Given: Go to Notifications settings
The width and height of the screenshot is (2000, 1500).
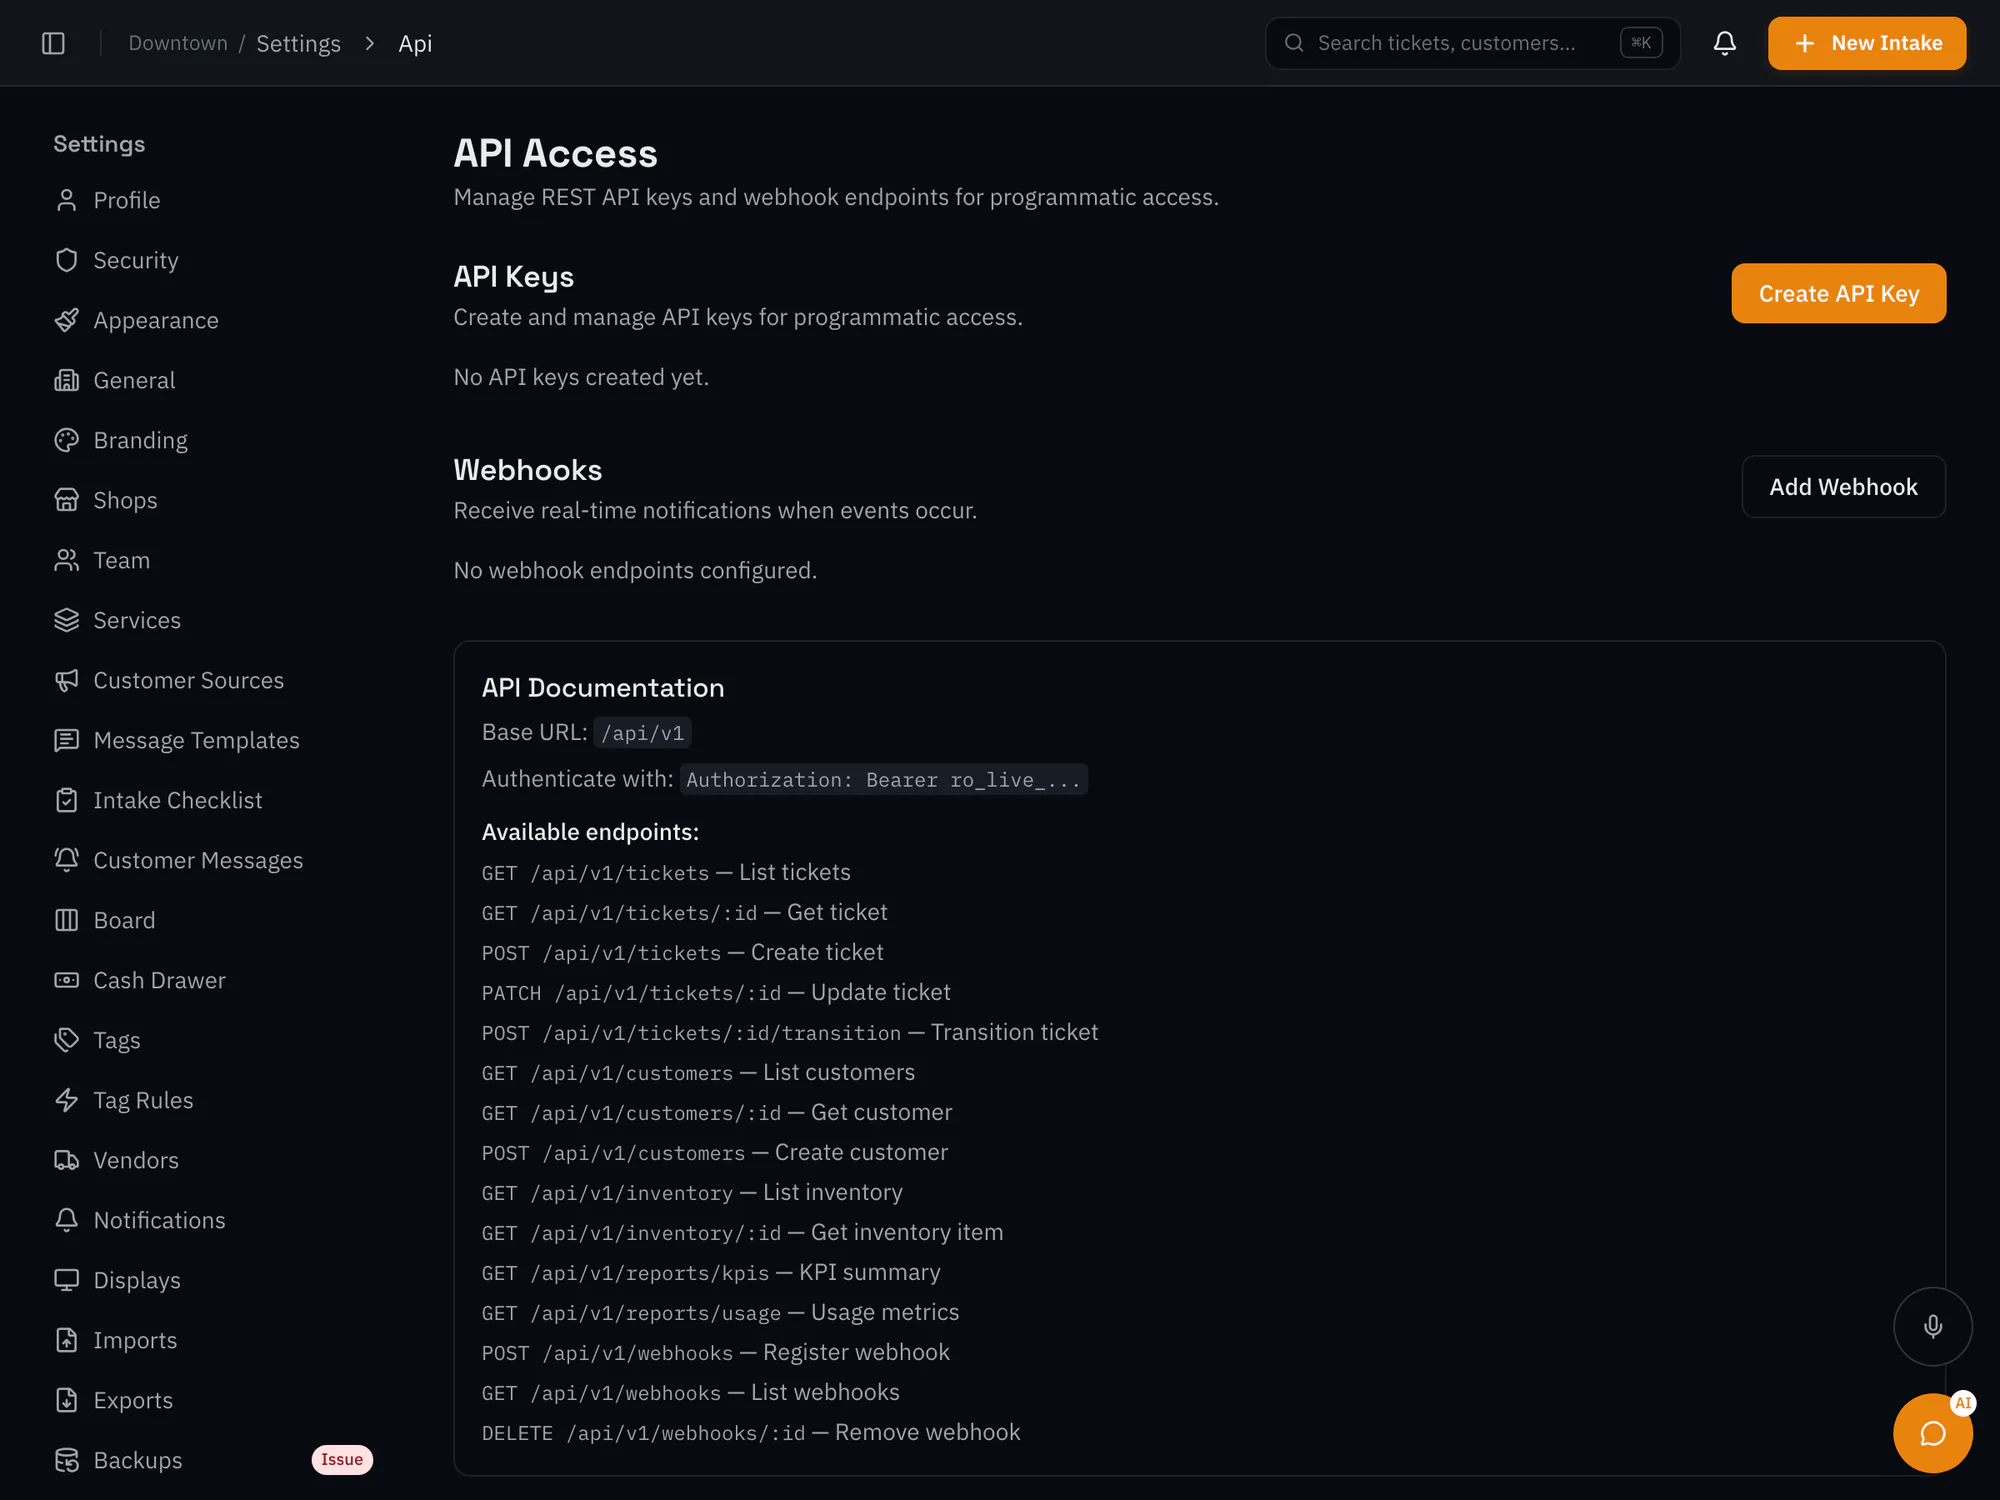Looking at the screenshot, I should 213,1220.
